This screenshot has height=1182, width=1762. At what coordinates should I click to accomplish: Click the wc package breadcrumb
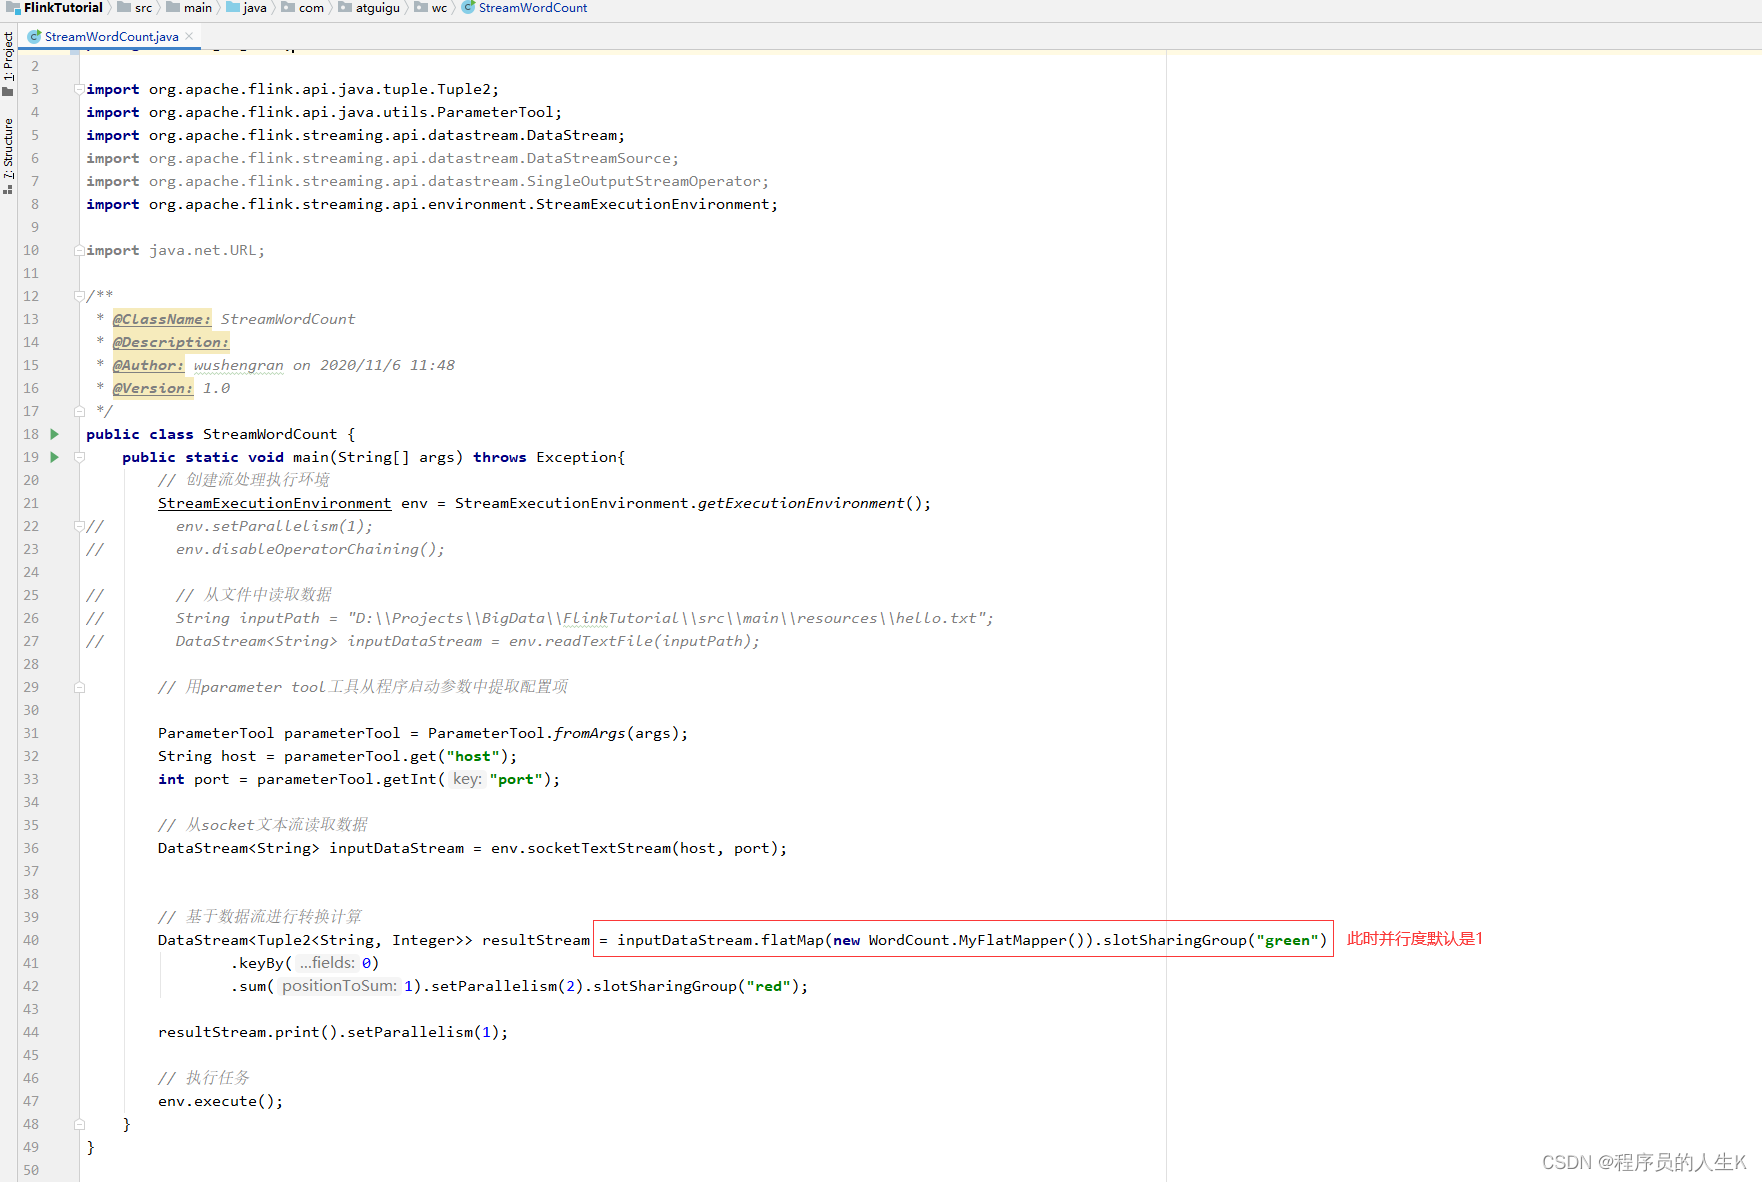tap(439, 8)
